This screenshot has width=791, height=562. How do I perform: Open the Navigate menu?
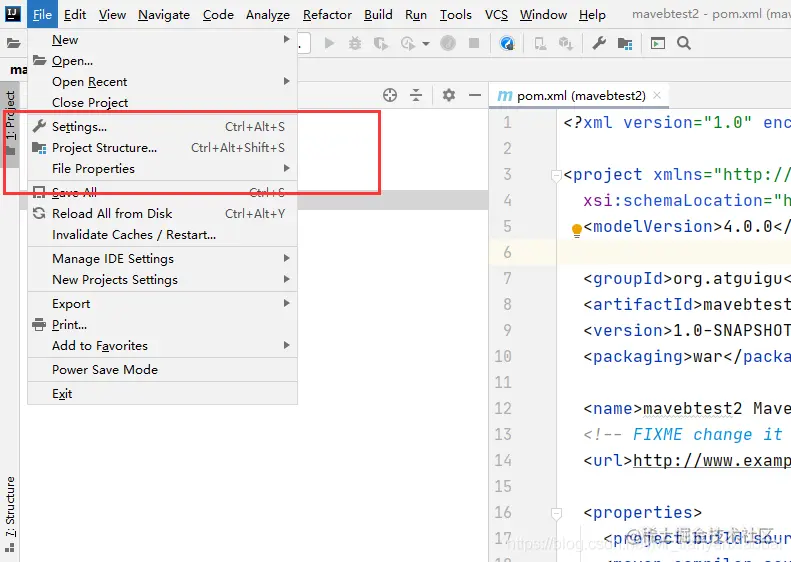coord(164,15)
